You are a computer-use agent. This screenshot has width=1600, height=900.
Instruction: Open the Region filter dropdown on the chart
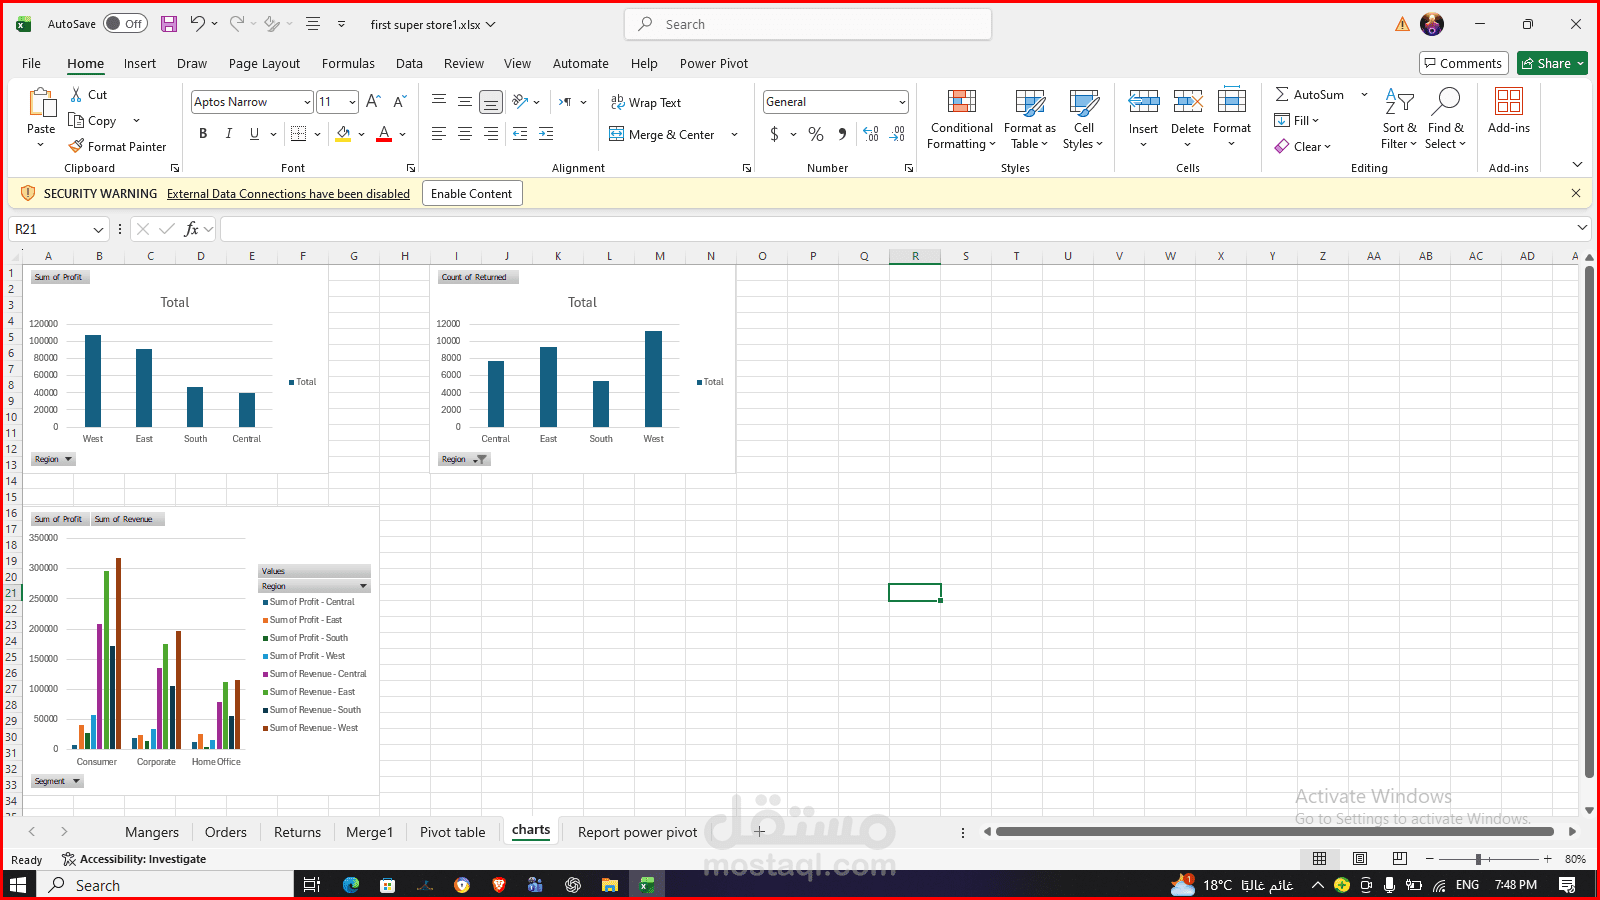click(x=52, y=459)
